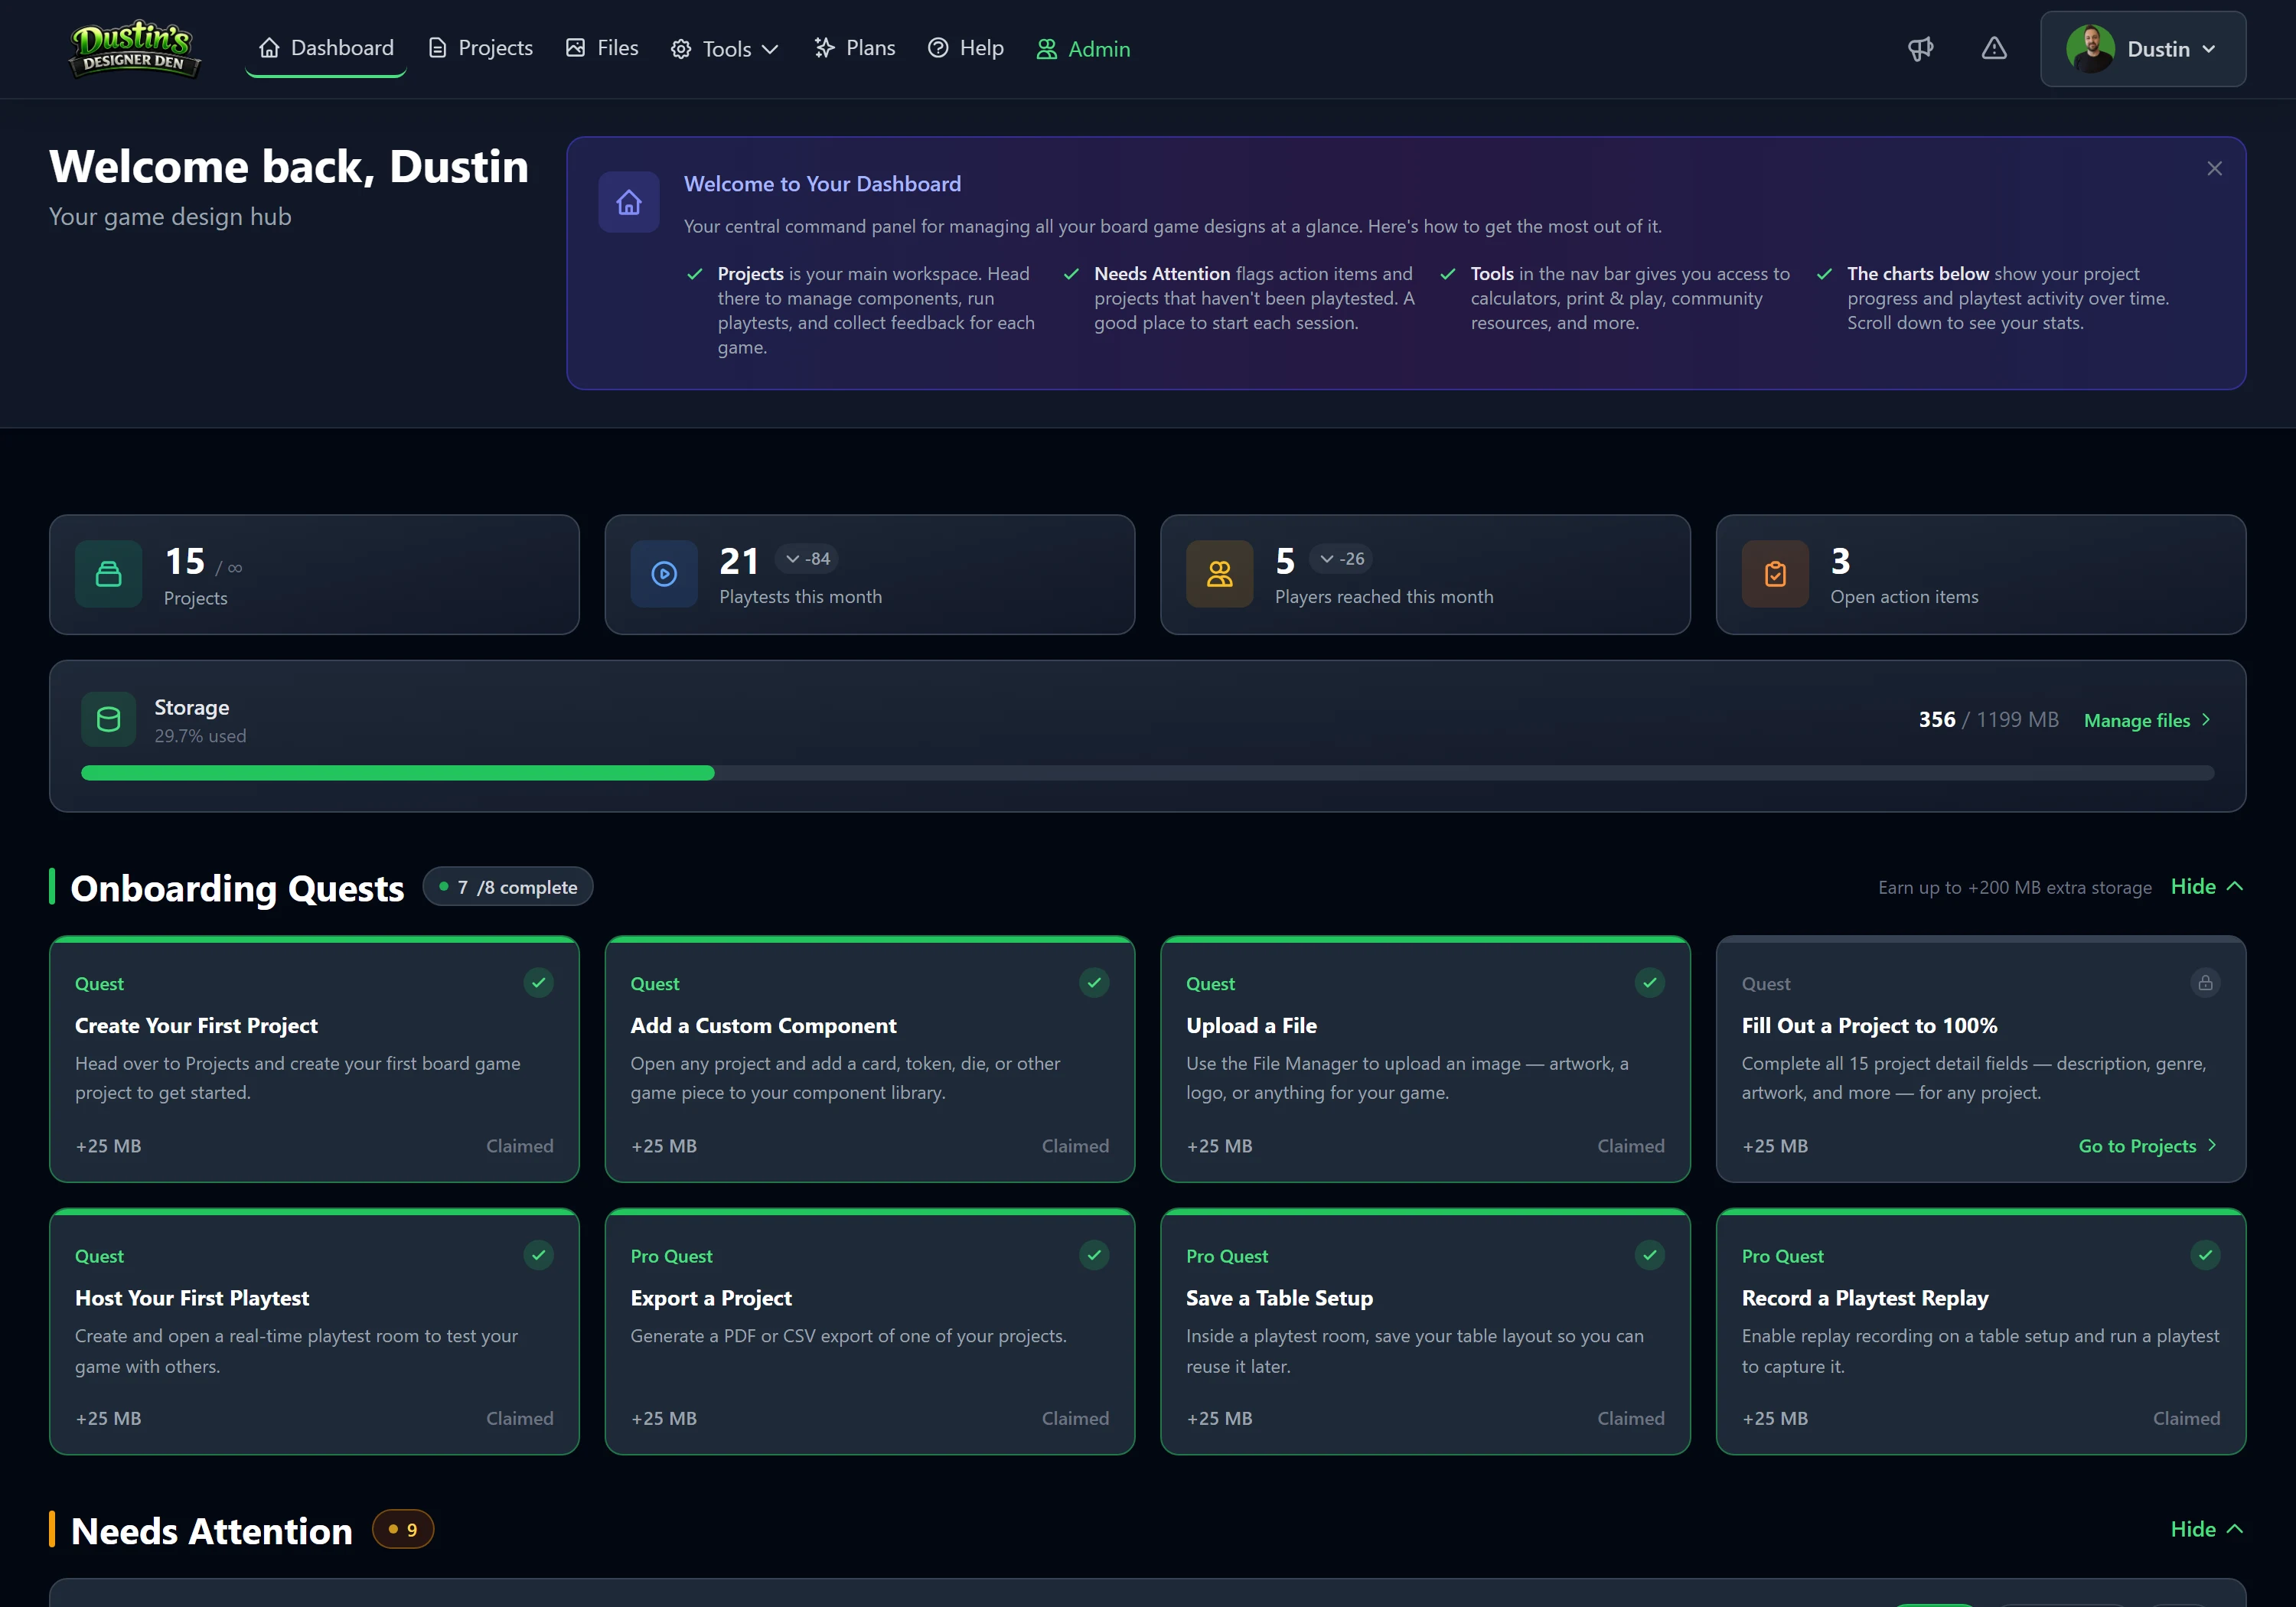Dismiss the Welcome to Your Dashboard banner
Screen dimensions: 2296x1607
[2214, 168]
